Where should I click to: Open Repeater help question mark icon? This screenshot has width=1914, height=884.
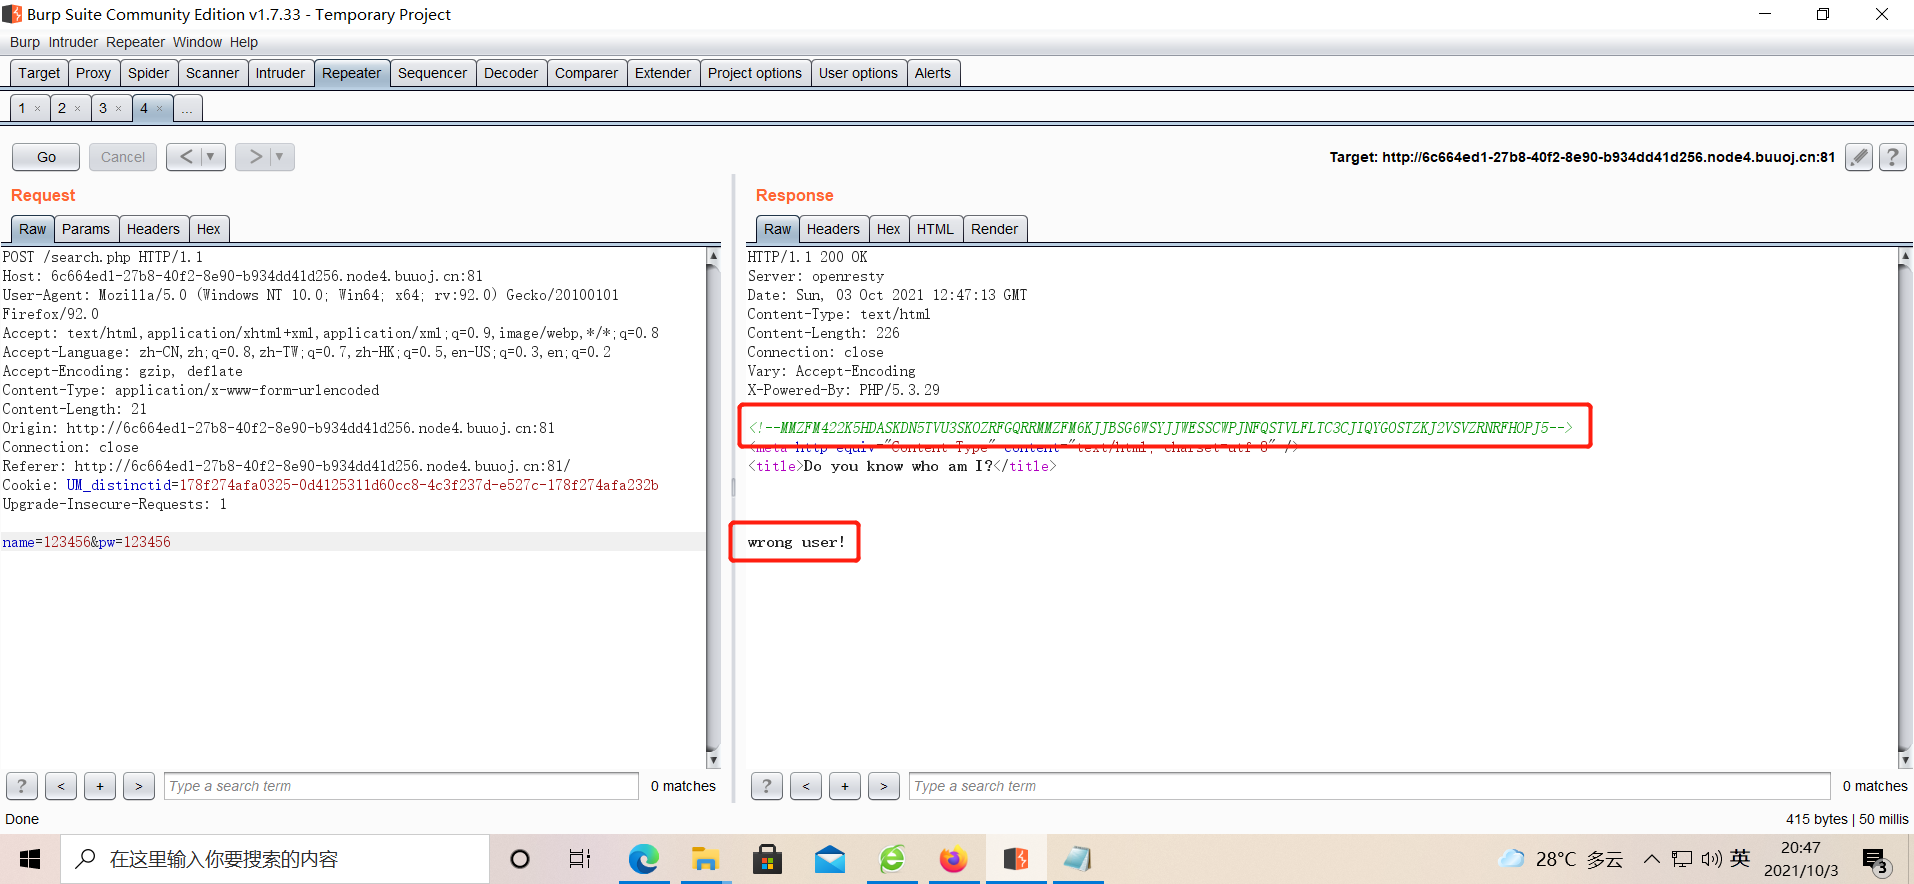click(1892, 157)
